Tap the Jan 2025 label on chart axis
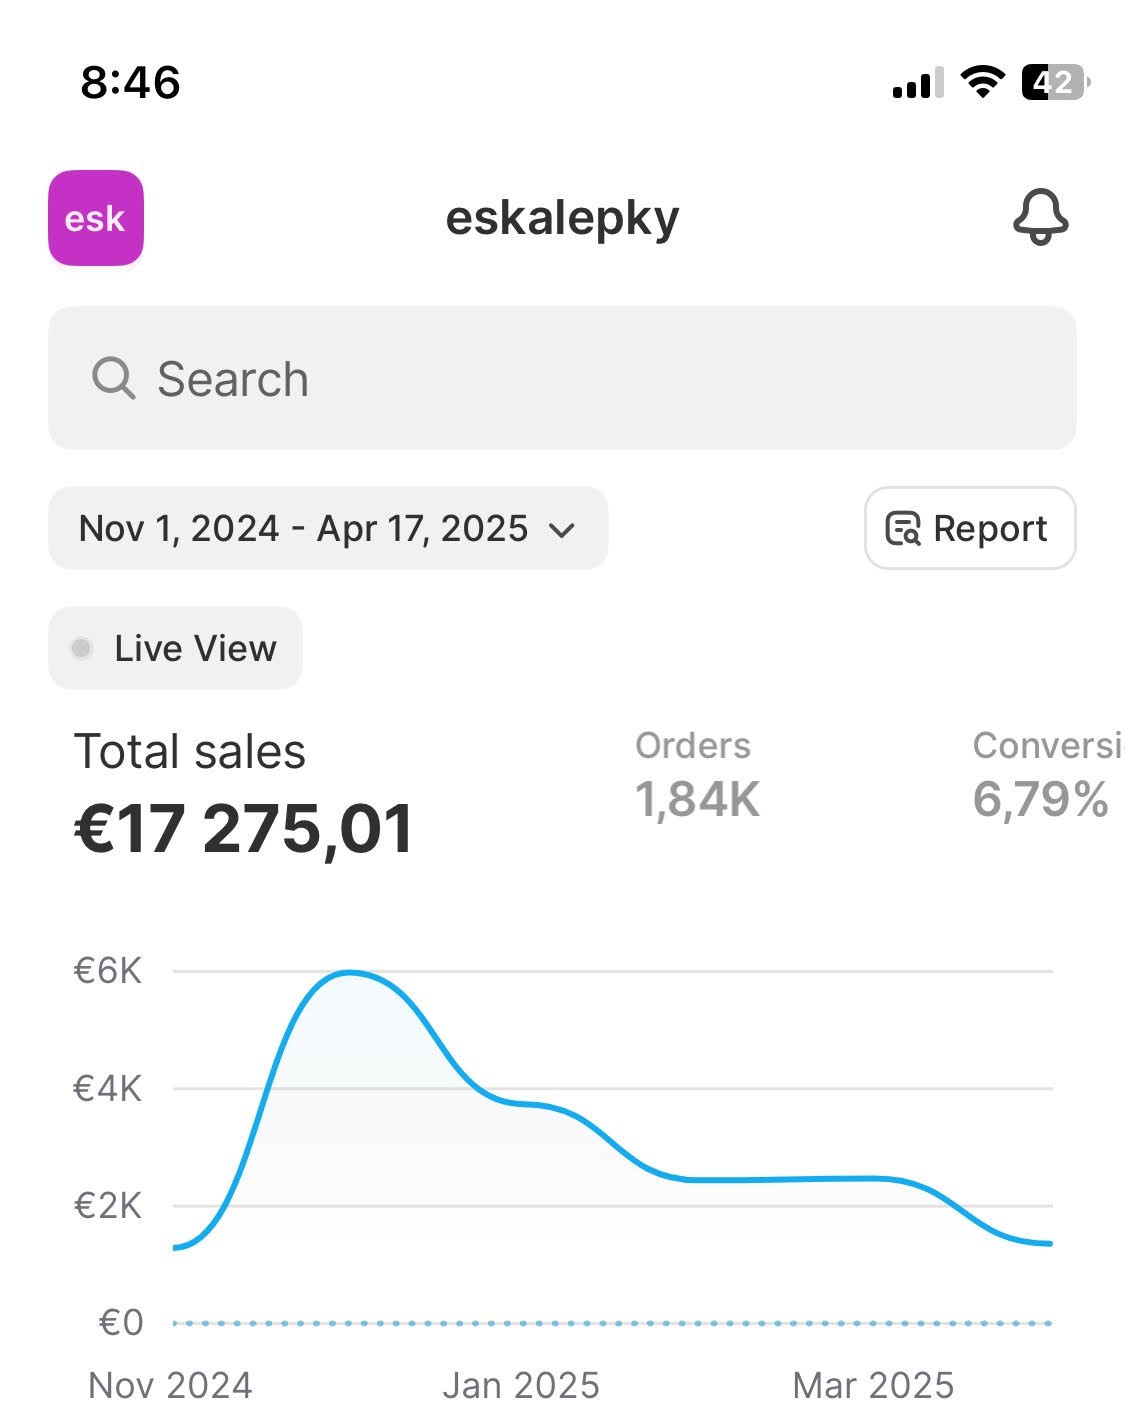The image size is (1125, 1425). [520, 1385]
